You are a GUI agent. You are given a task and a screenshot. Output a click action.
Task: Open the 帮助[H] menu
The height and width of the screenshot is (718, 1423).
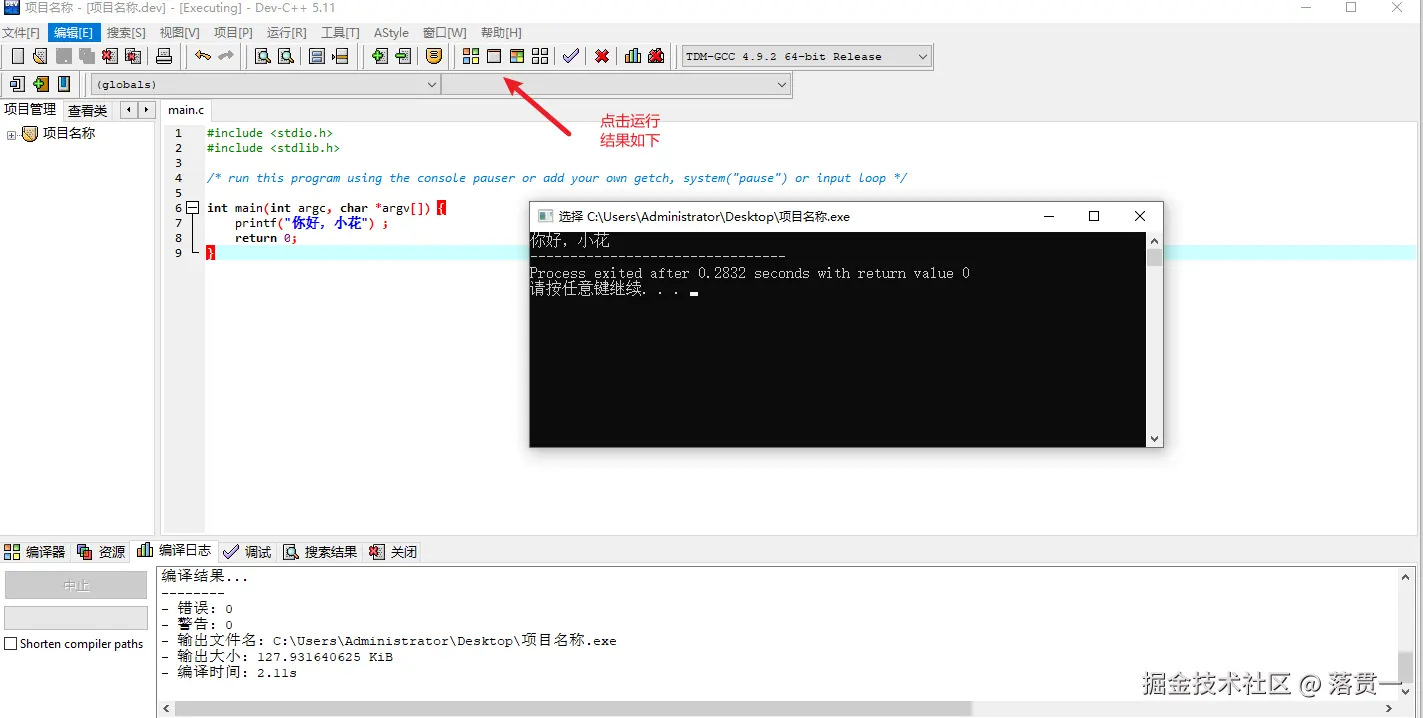click(501, 33)
